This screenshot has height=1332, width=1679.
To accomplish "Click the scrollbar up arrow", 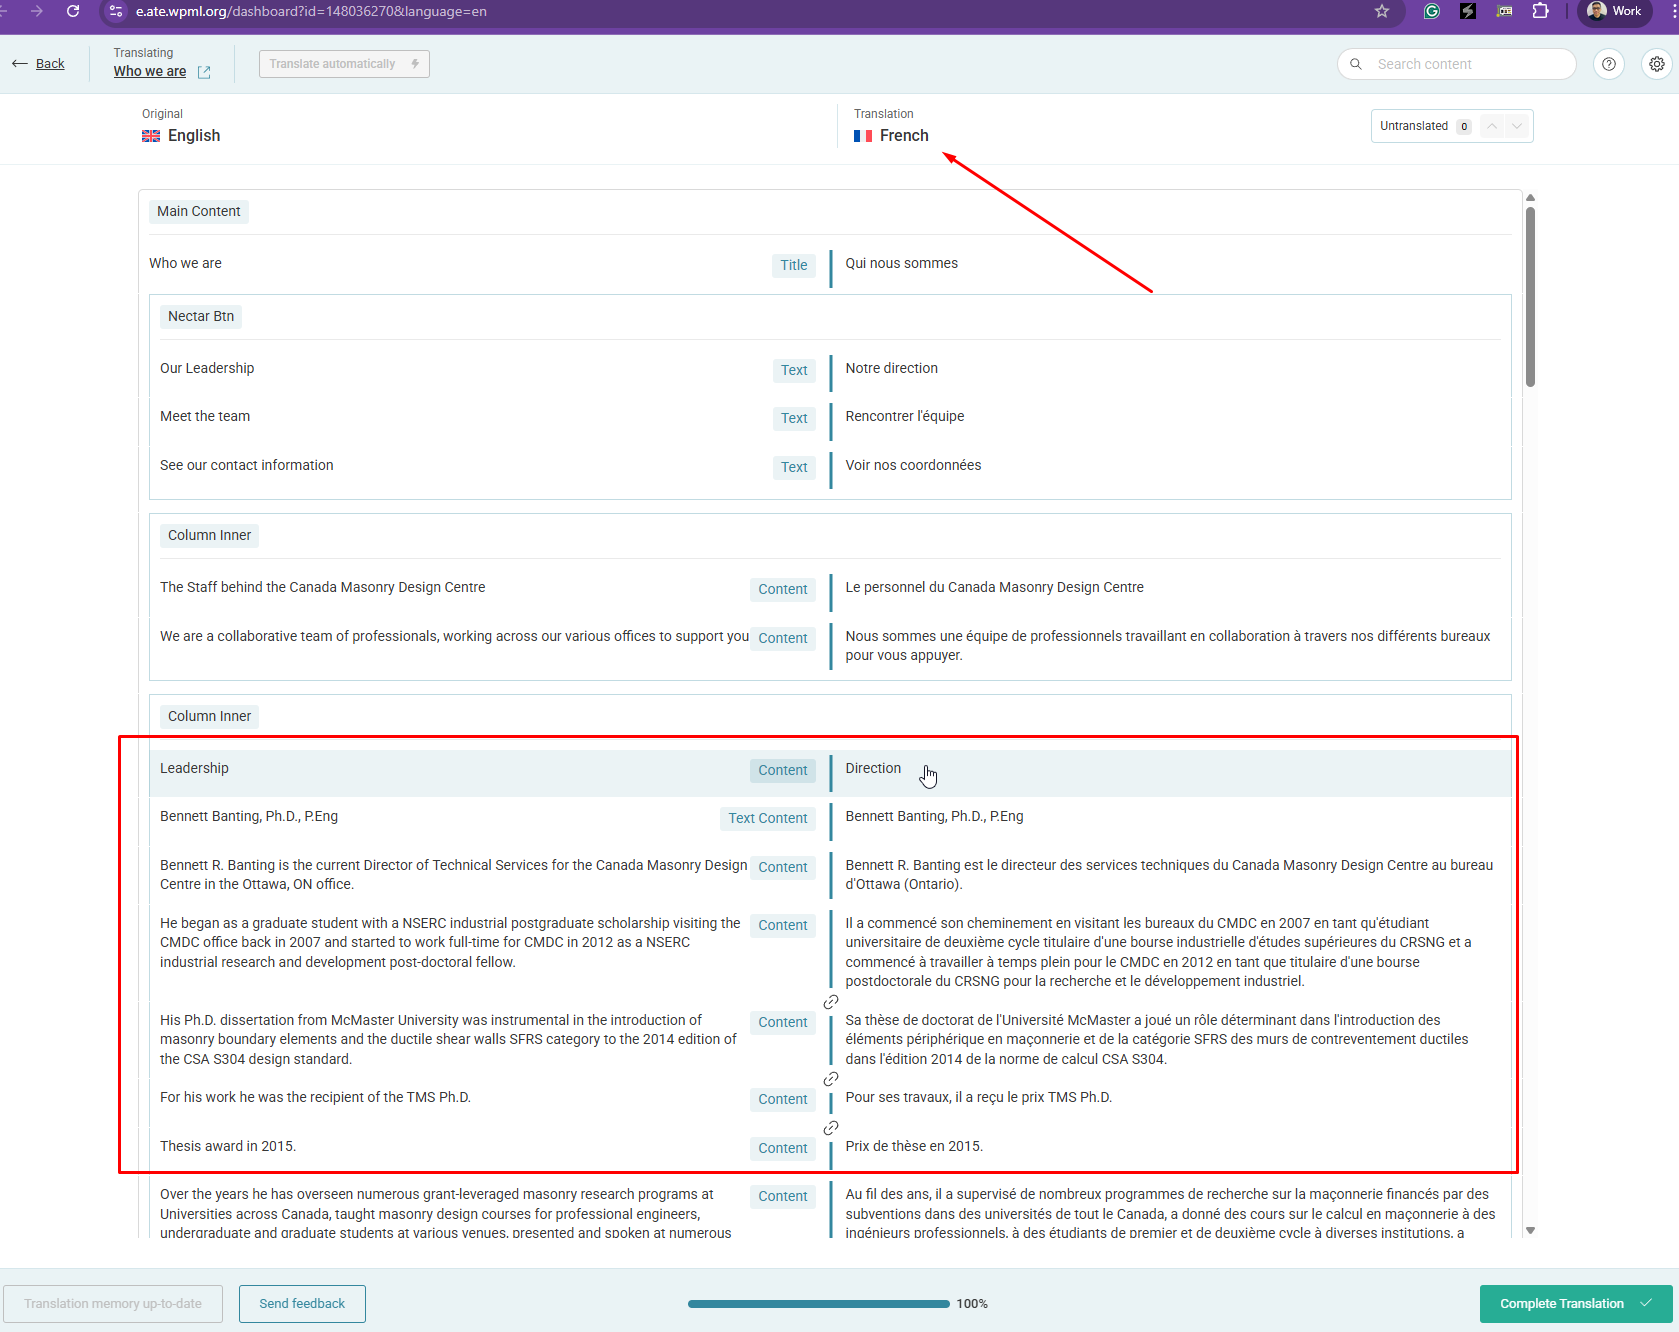I will click(1530, 198).
